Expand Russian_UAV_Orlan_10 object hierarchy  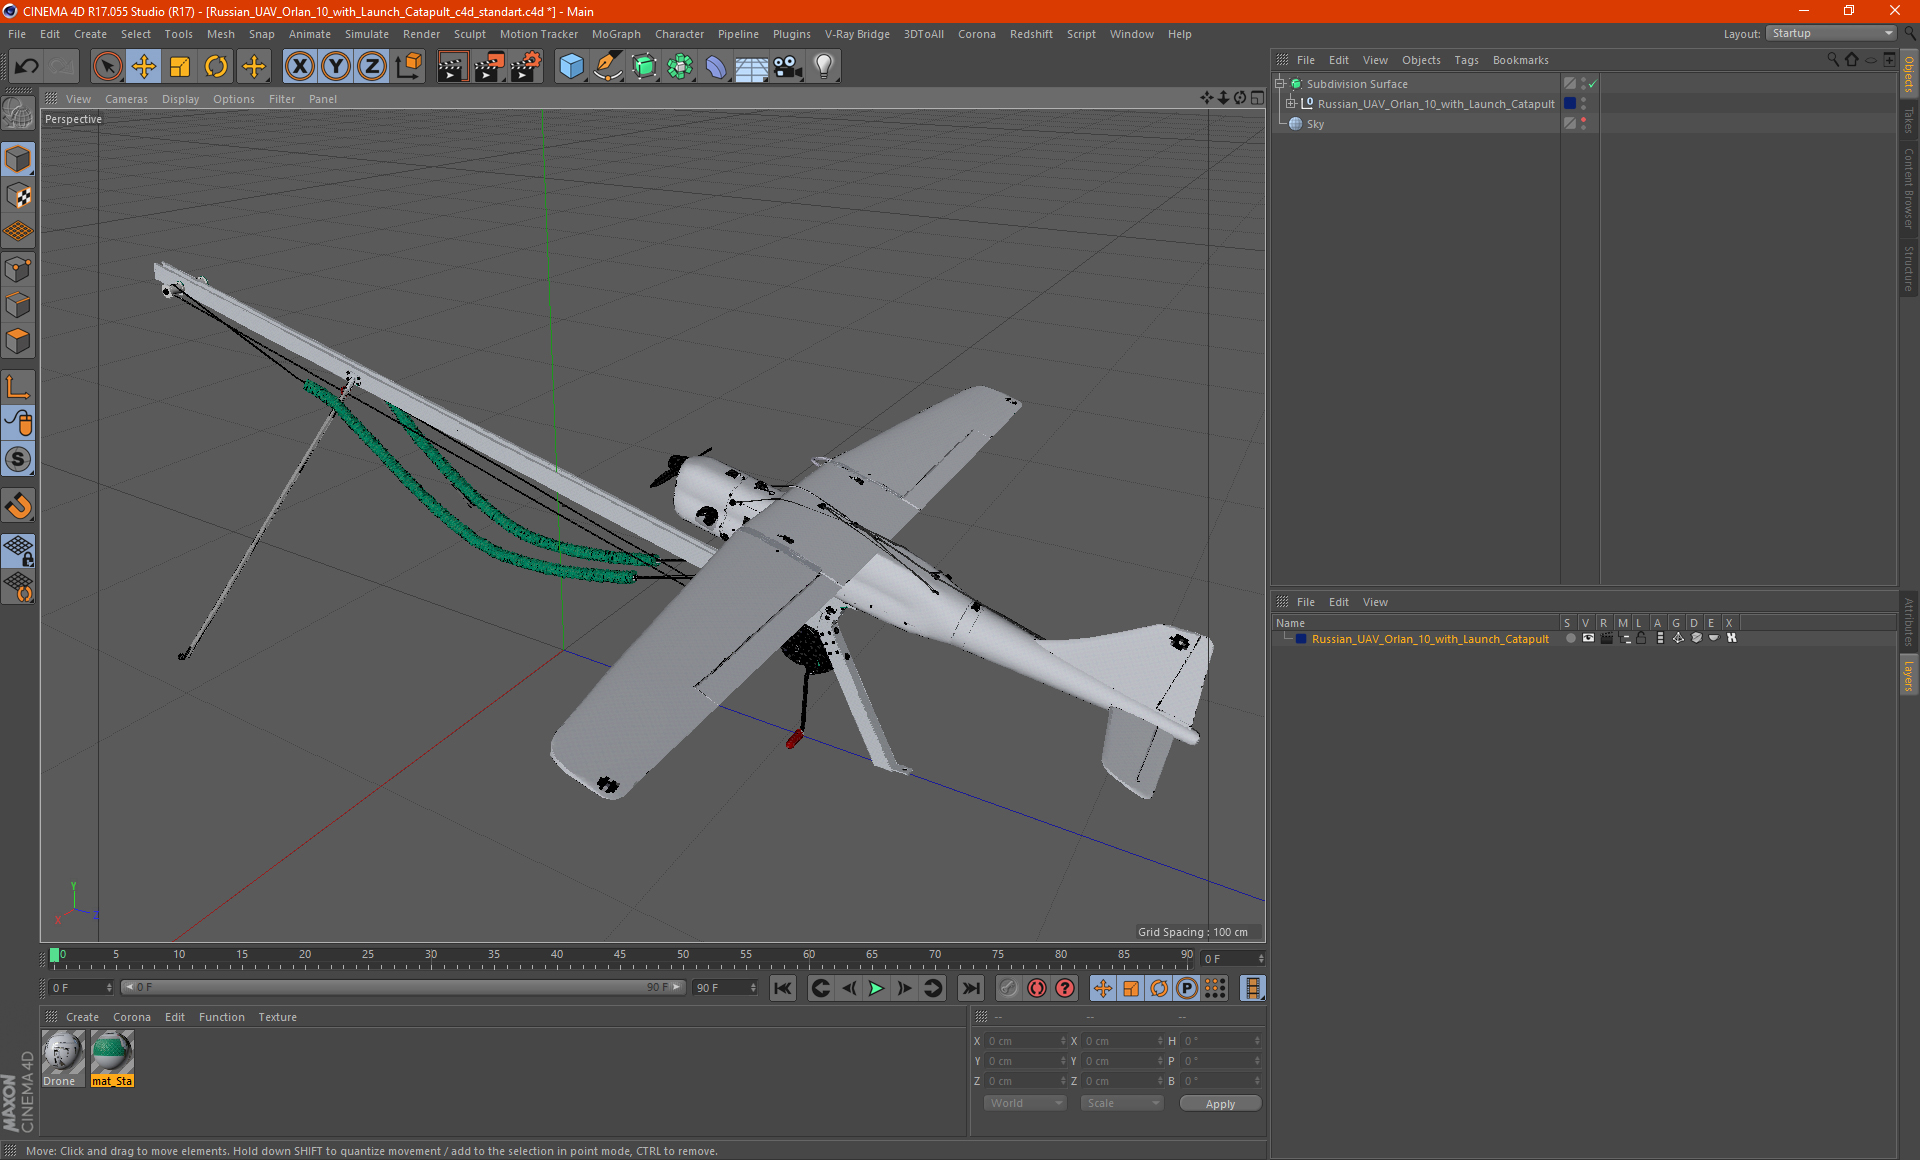pyautogui.click(x=1291, y=104)
